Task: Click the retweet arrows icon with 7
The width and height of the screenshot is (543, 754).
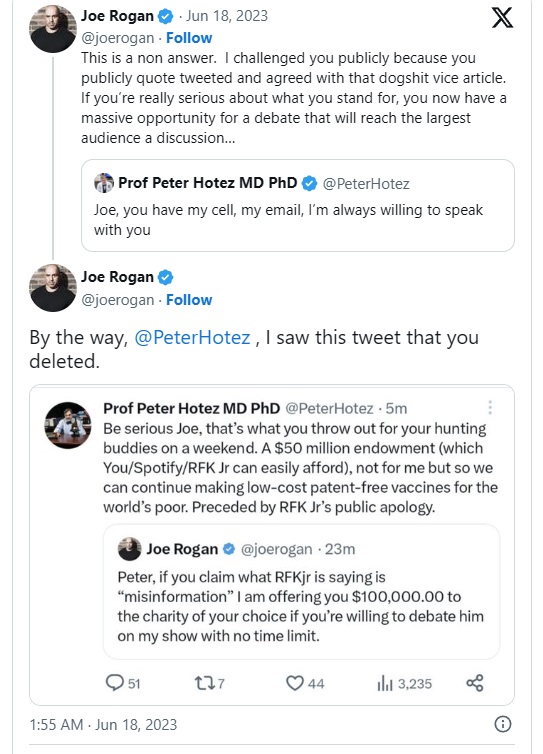Action: [202, 683]
